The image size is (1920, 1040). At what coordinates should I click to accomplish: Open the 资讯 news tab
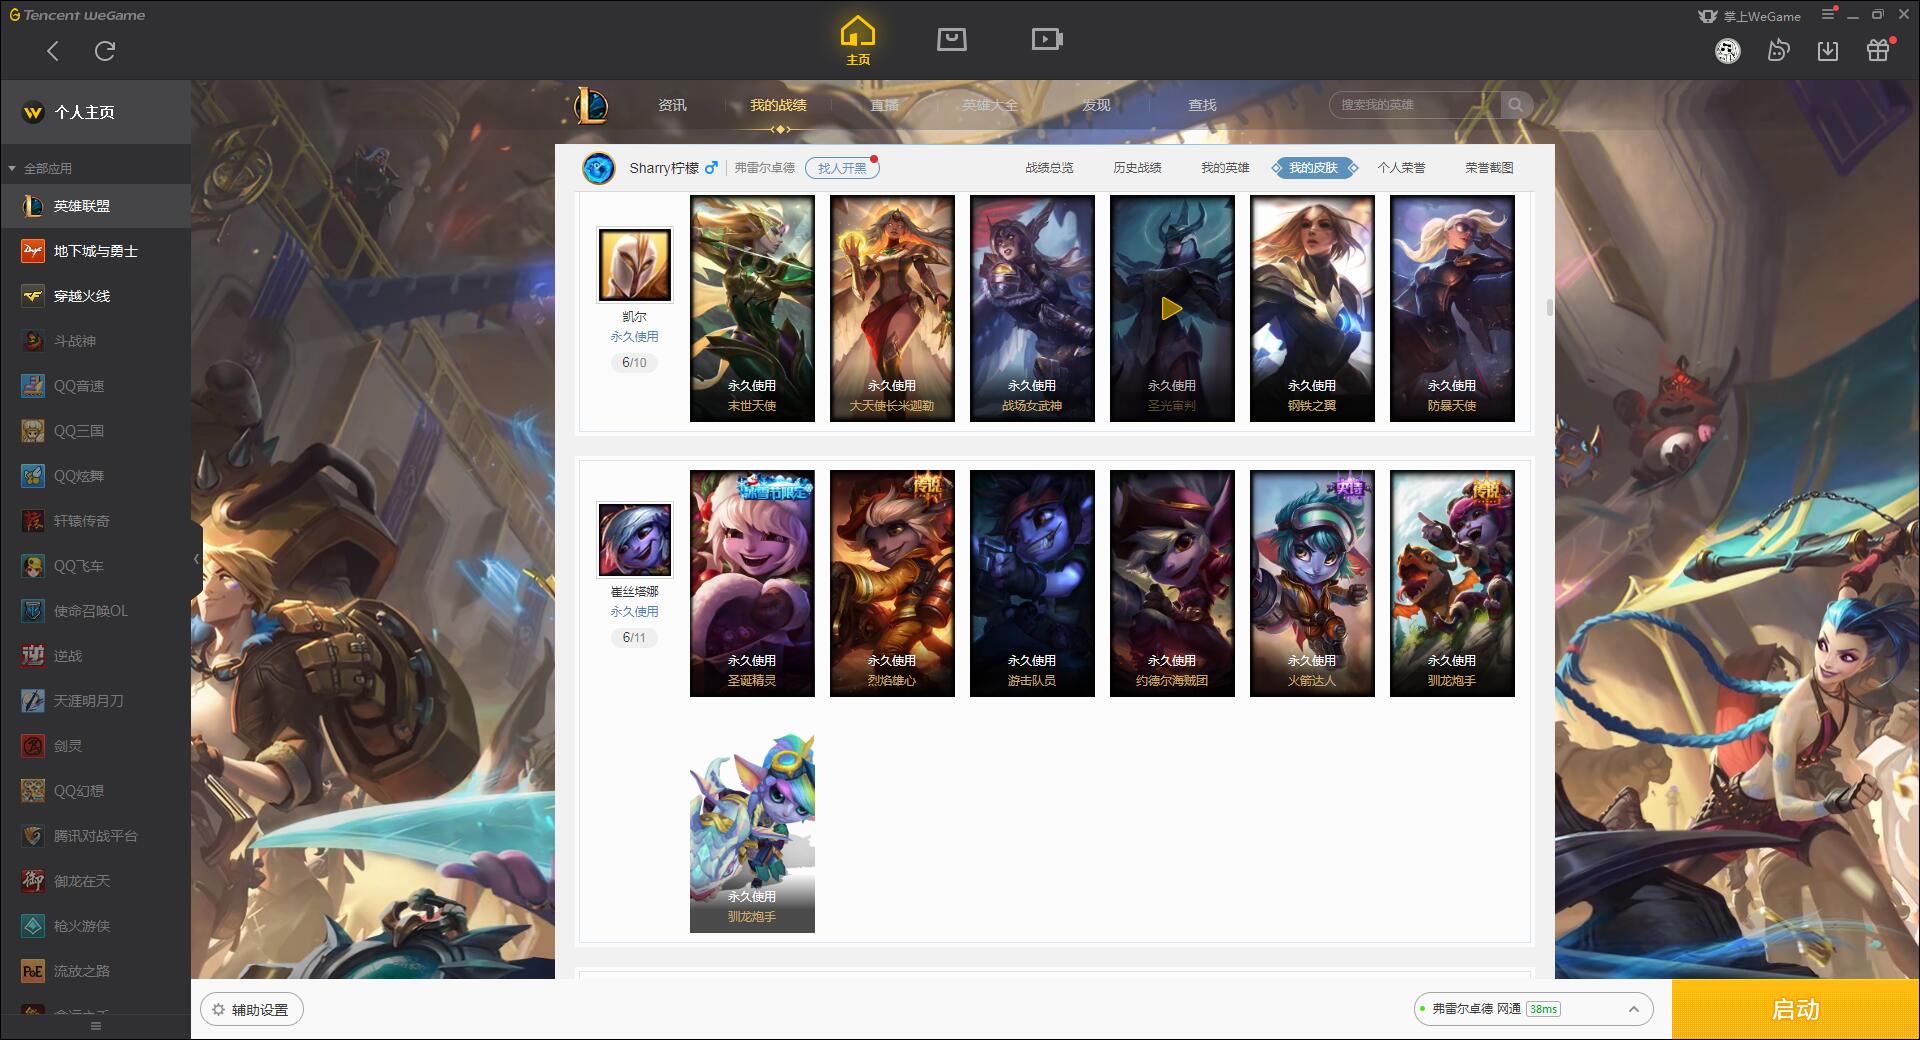pos(672,105)
